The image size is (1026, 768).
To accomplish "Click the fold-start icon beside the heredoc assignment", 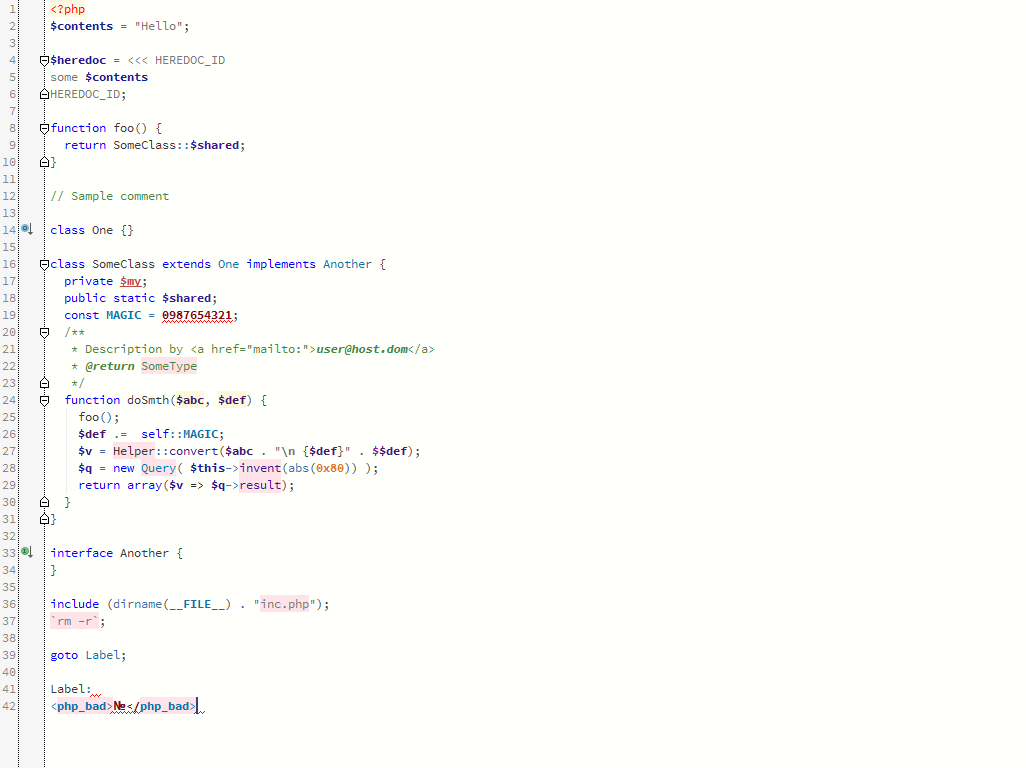I will [x=43, y=59].
